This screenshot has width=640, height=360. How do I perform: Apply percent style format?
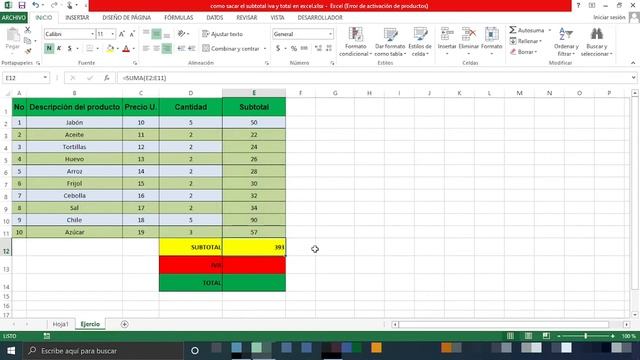(293, 49)
